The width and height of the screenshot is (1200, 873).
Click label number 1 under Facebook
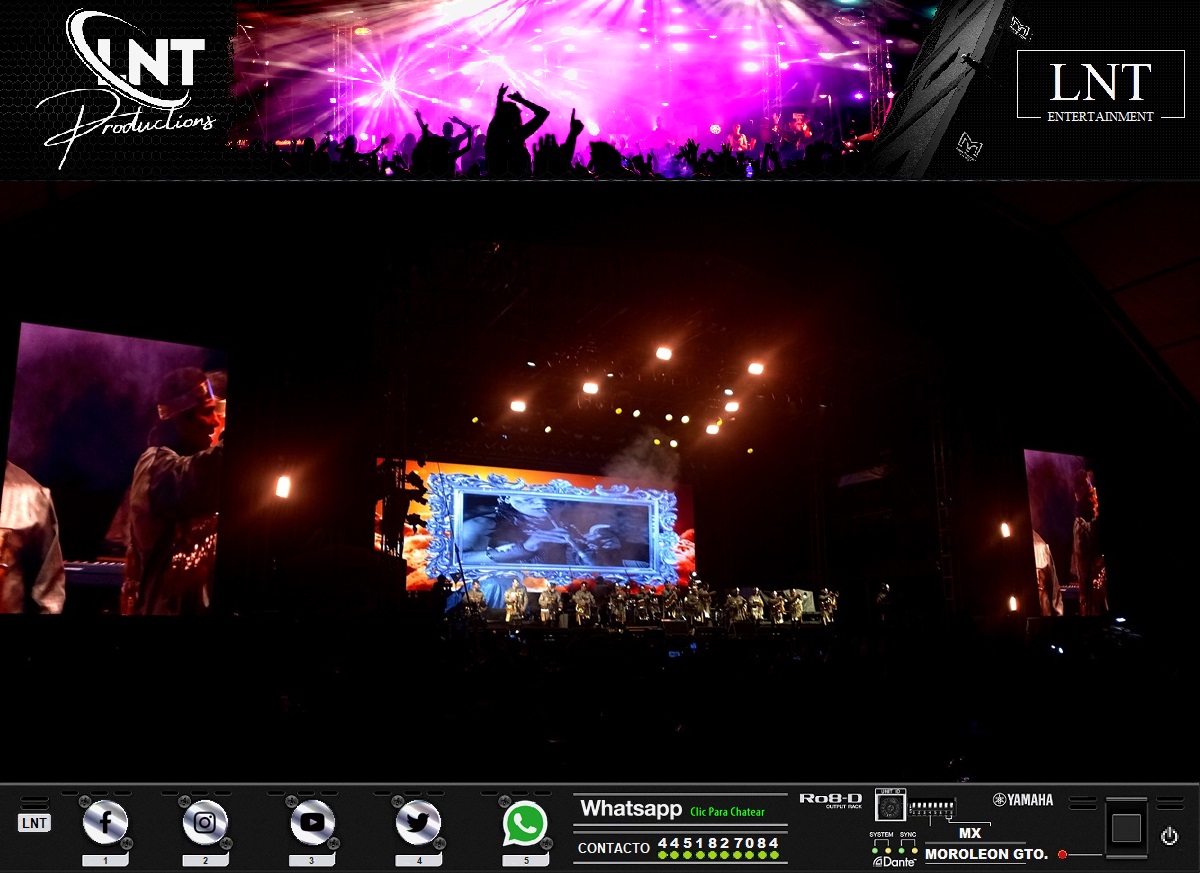coord(105,860)
